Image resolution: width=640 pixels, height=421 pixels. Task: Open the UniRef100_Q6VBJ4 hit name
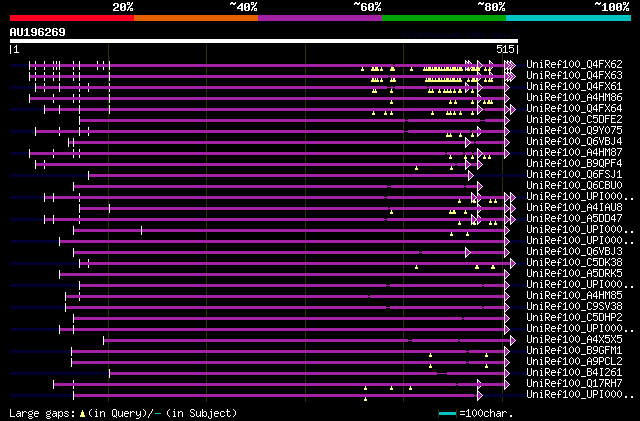click(574, 142)
